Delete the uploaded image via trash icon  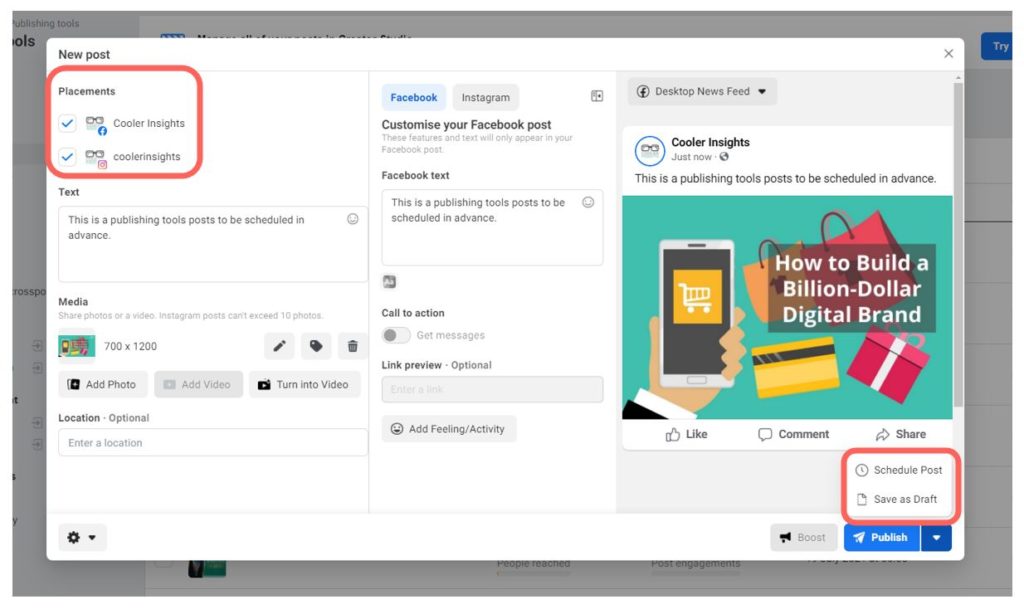(x=352, y=345)
